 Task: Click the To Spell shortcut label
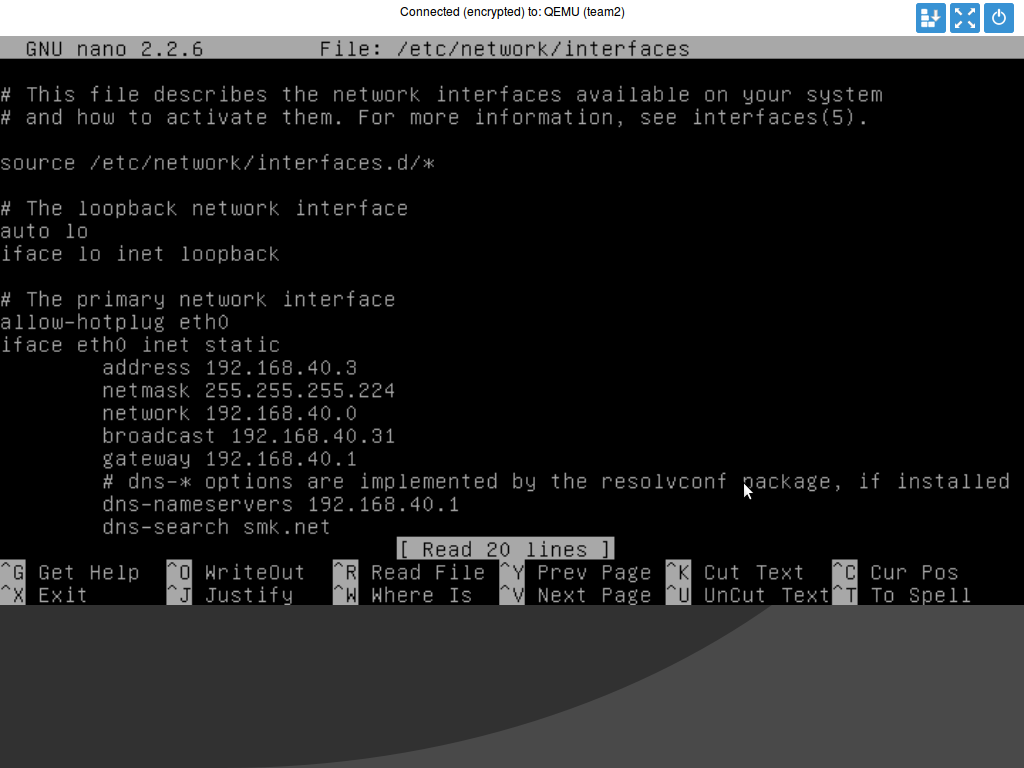(921, 595)
